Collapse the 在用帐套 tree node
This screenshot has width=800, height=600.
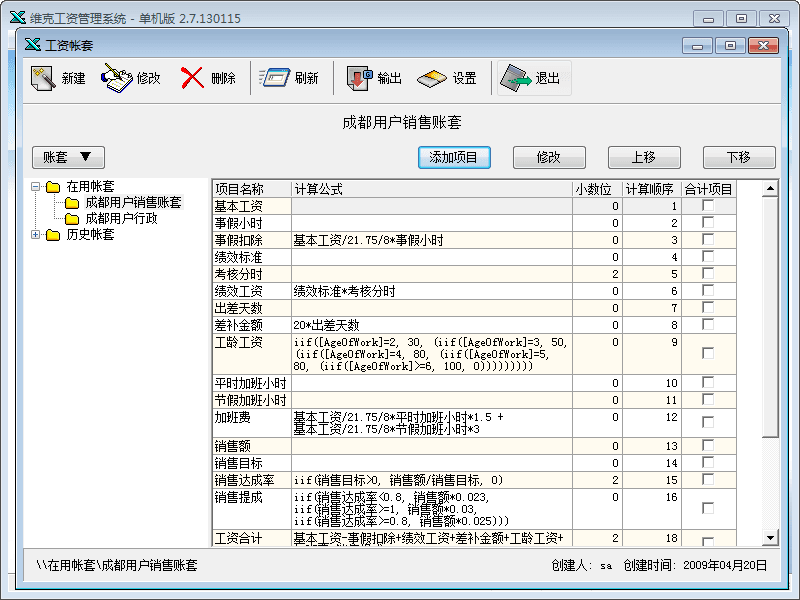point(37,187)
